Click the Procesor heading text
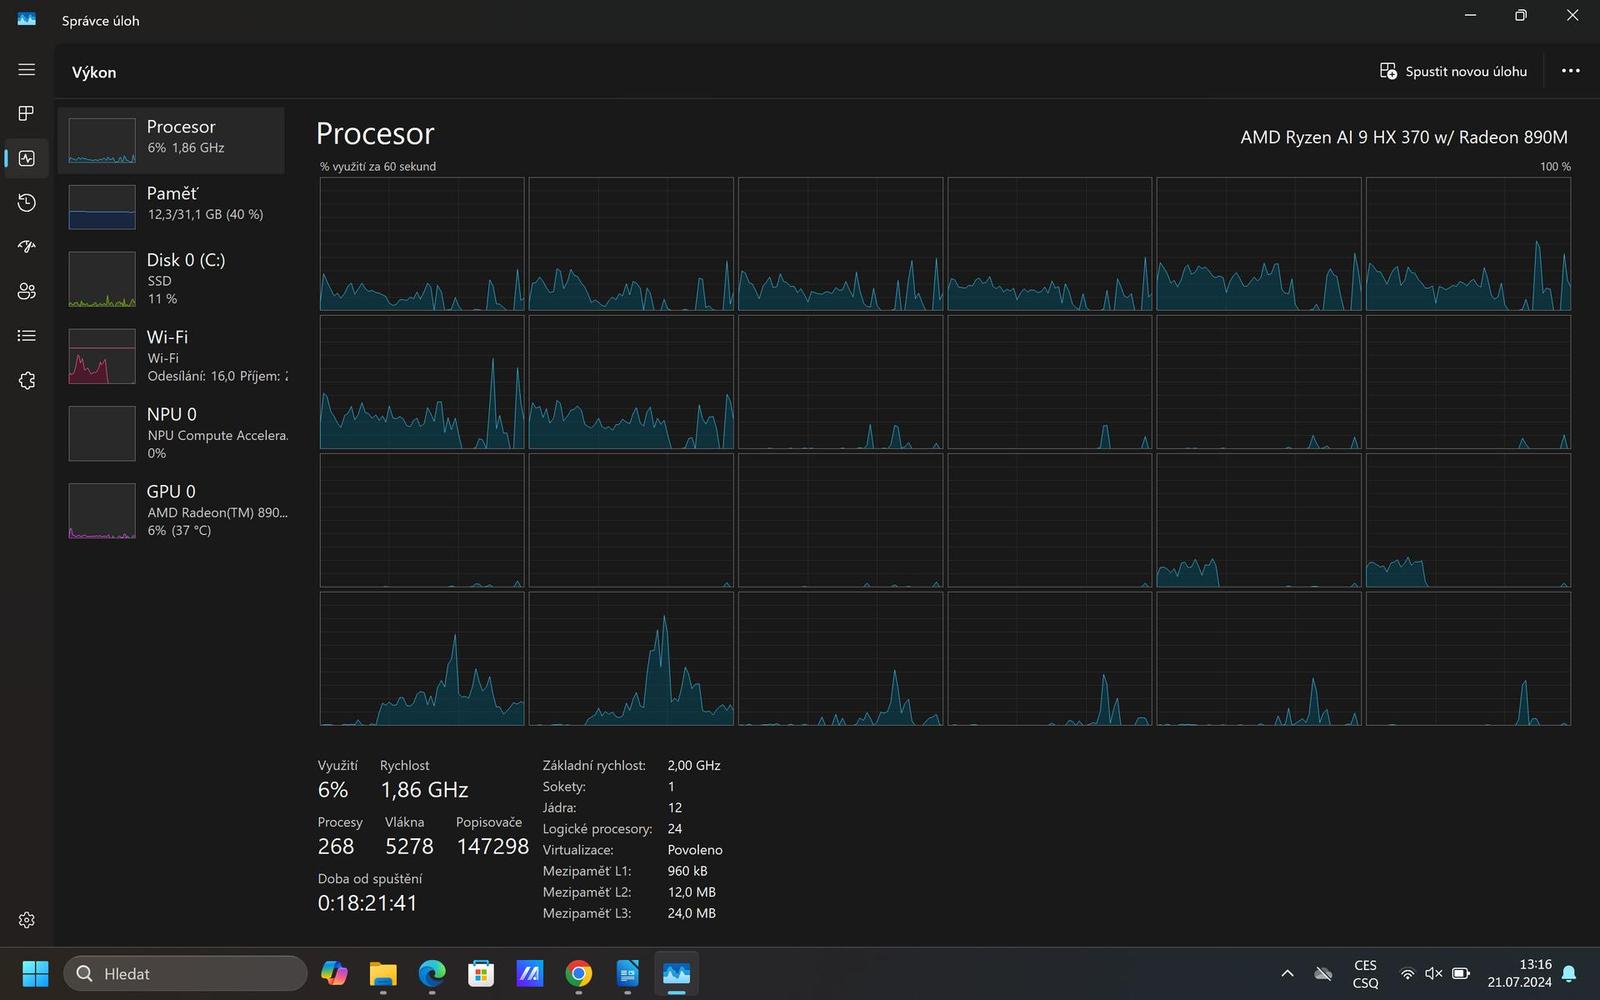Viewport: 1600px width, 1000px height. coord(375,134)
